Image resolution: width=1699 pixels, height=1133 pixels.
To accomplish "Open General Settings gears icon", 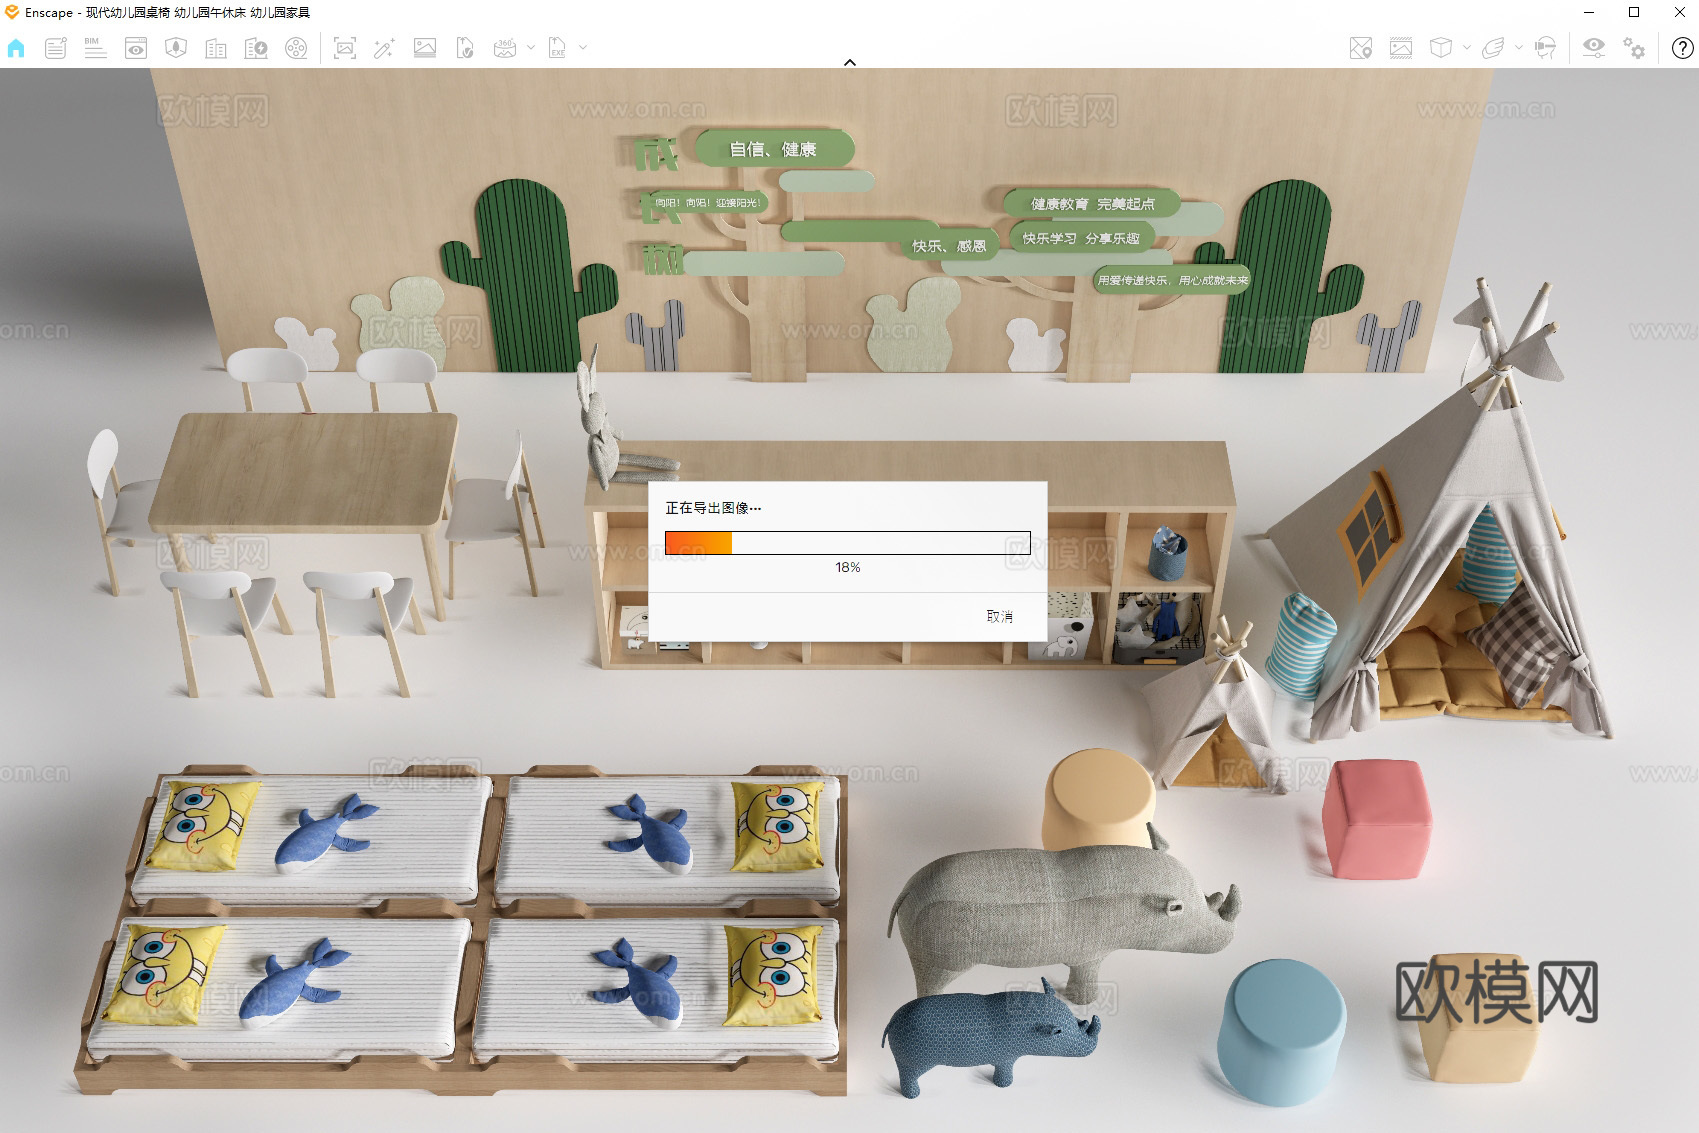I will pyautogui.click(x=1634, y=48).
